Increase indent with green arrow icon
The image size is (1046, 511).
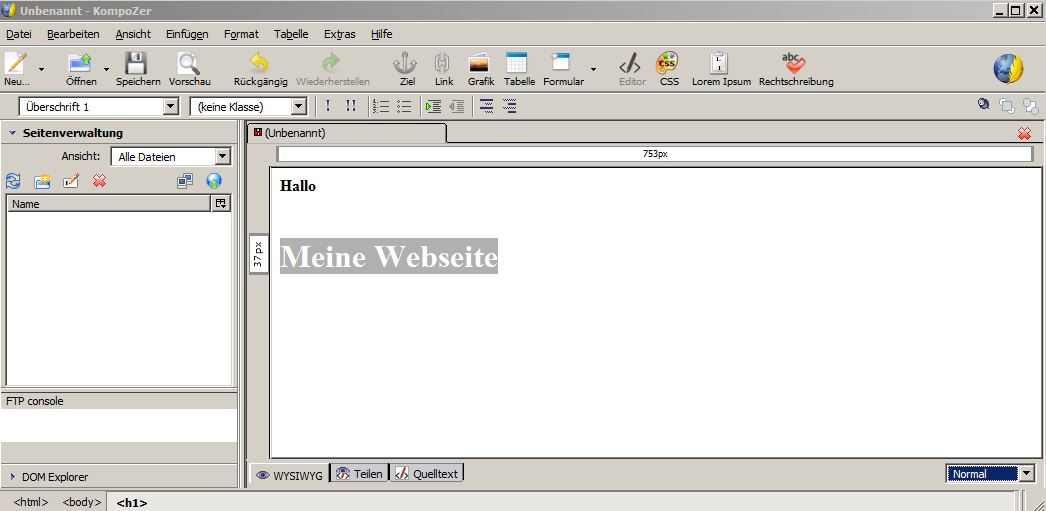pyautogui.click(x=434, y=106)
